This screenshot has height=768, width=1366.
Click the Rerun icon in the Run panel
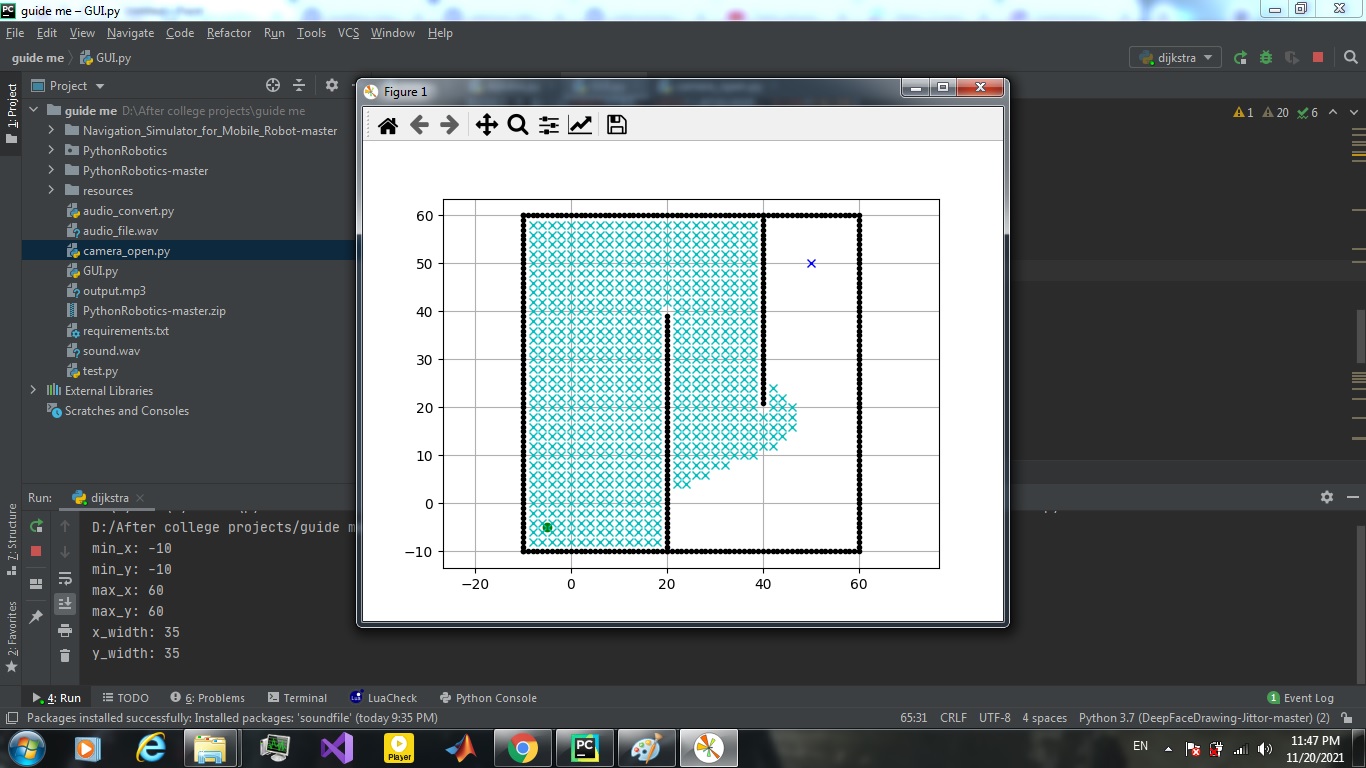click(x=36, y=526)
